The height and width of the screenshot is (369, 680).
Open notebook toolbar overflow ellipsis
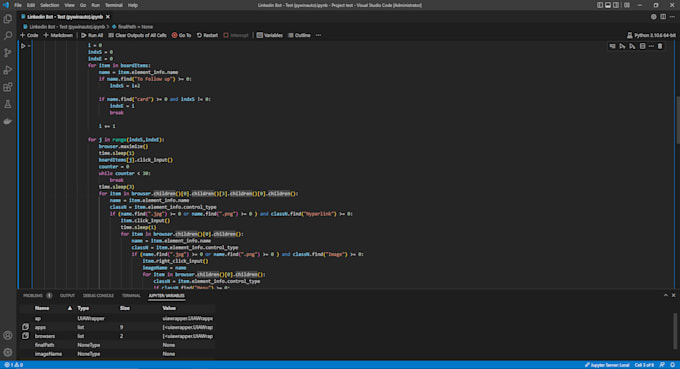click(x=319, y=35)
